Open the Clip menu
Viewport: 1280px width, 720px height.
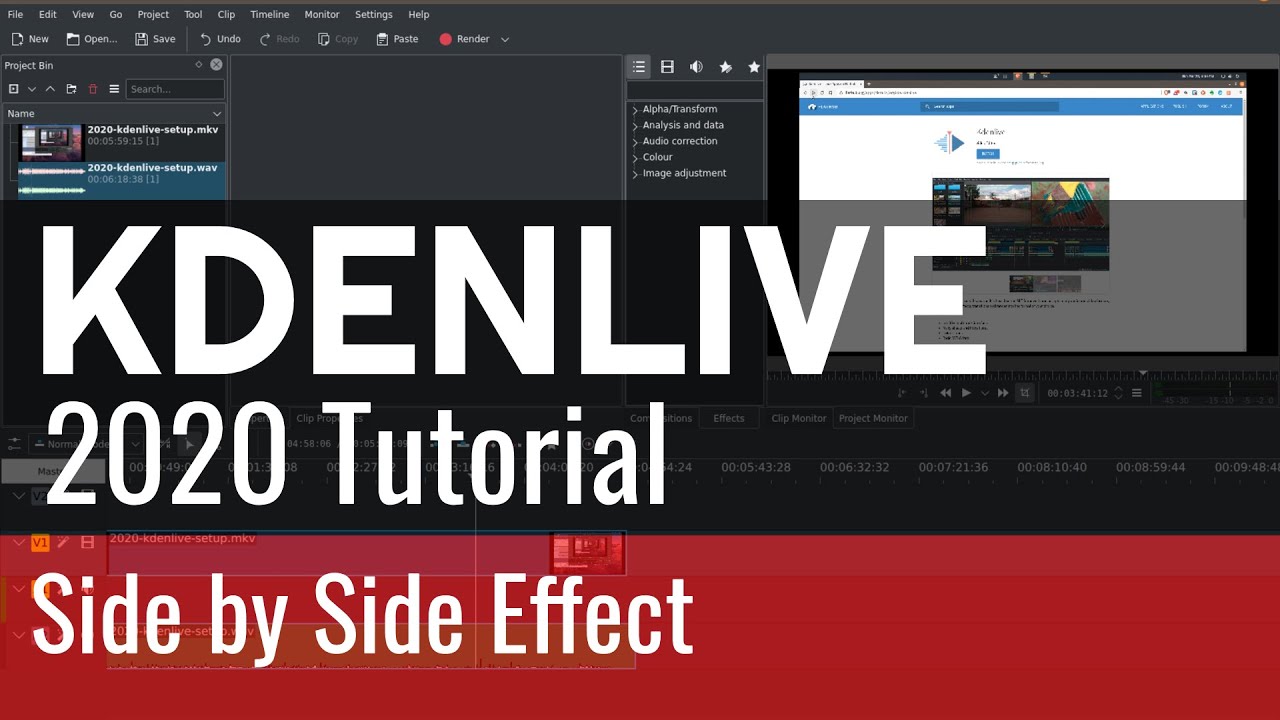(226, 14)
